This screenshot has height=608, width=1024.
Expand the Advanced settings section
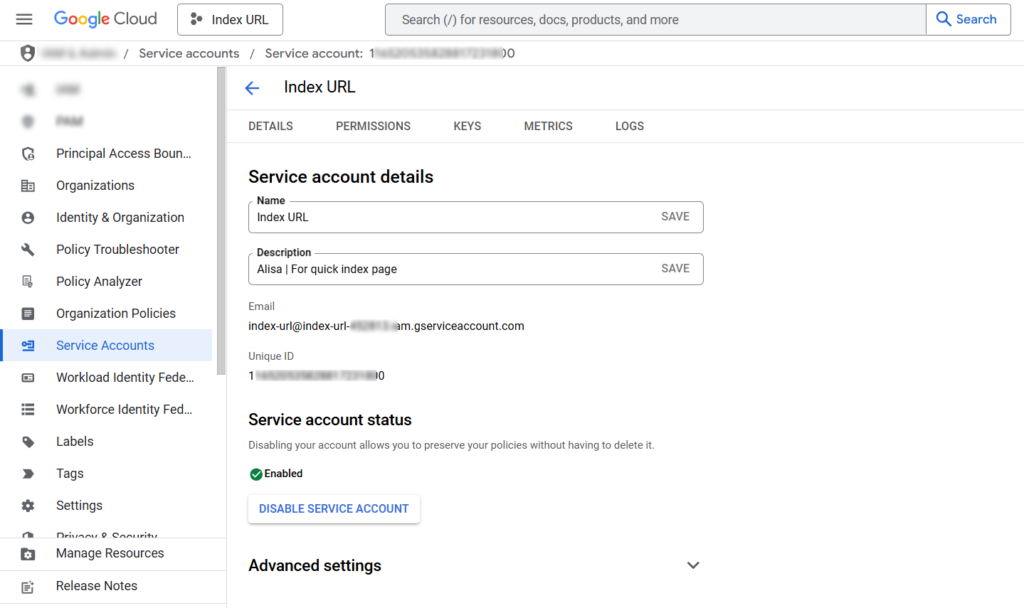pyautogui.click(x=693, y=565)
